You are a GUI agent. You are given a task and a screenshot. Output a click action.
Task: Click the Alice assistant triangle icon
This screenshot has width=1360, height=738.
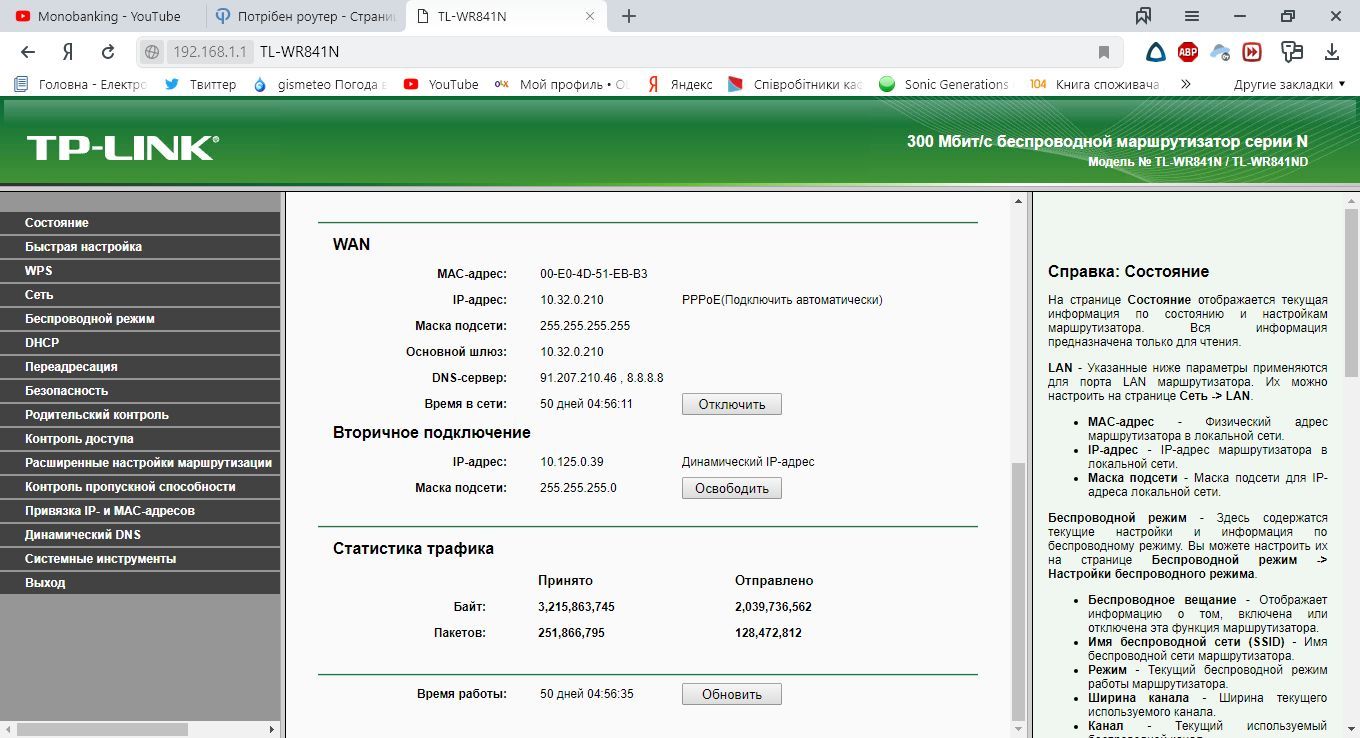[x=1155, y=52]
